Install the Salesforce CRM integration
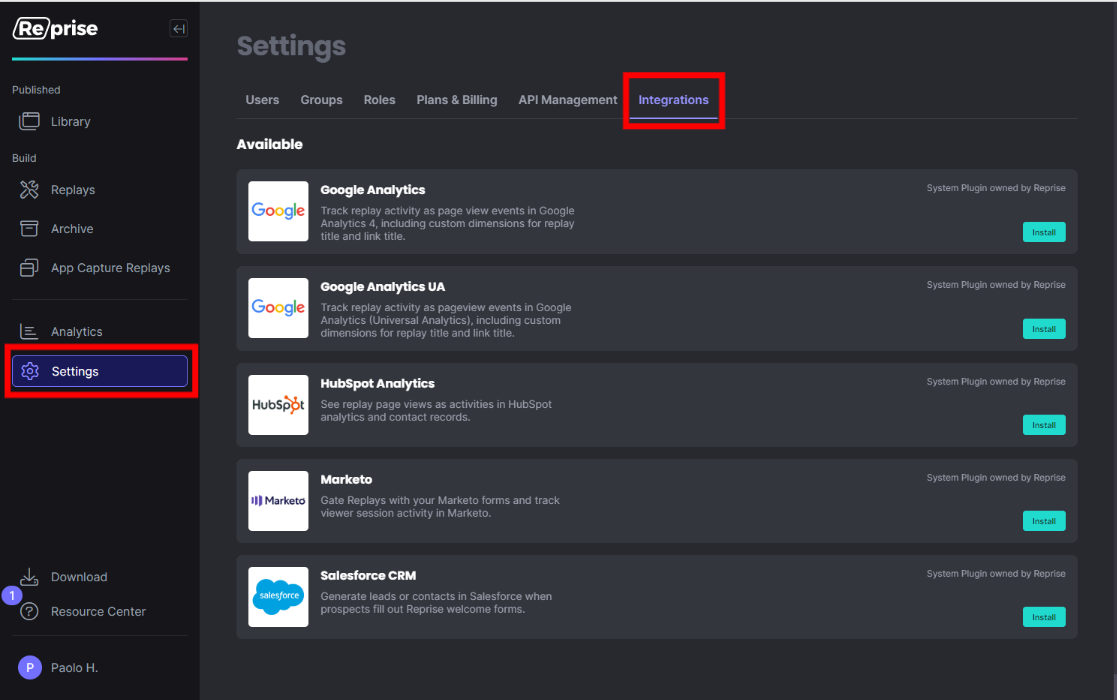This screenshot has width=1117, height=700. (1043, 617)
